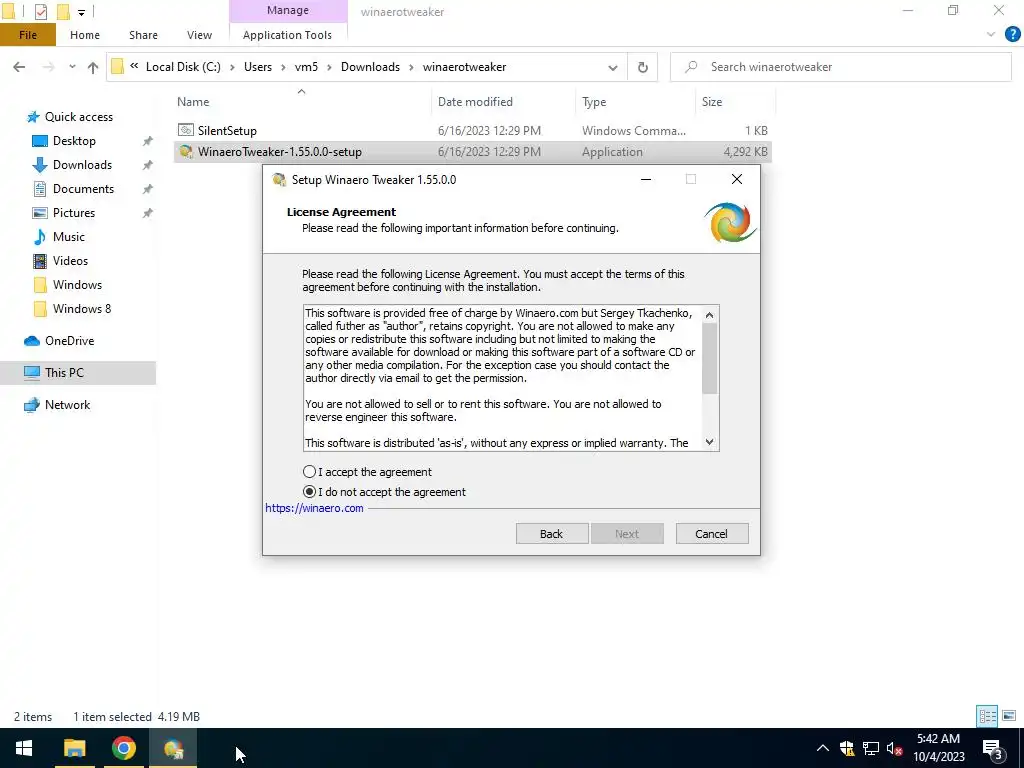Open Videos in the sidebar
Screen dimensions: 1024x768
pos(70,261)
